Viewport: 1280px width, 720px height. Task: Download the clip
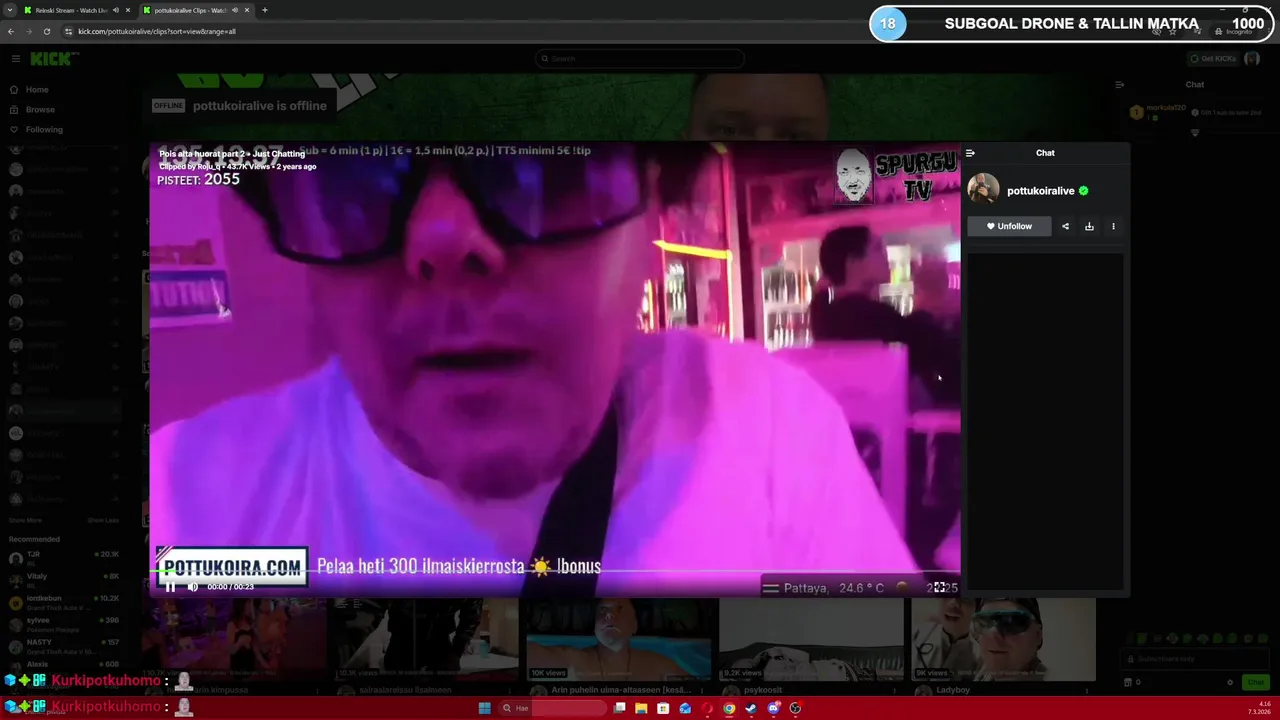1089,226
